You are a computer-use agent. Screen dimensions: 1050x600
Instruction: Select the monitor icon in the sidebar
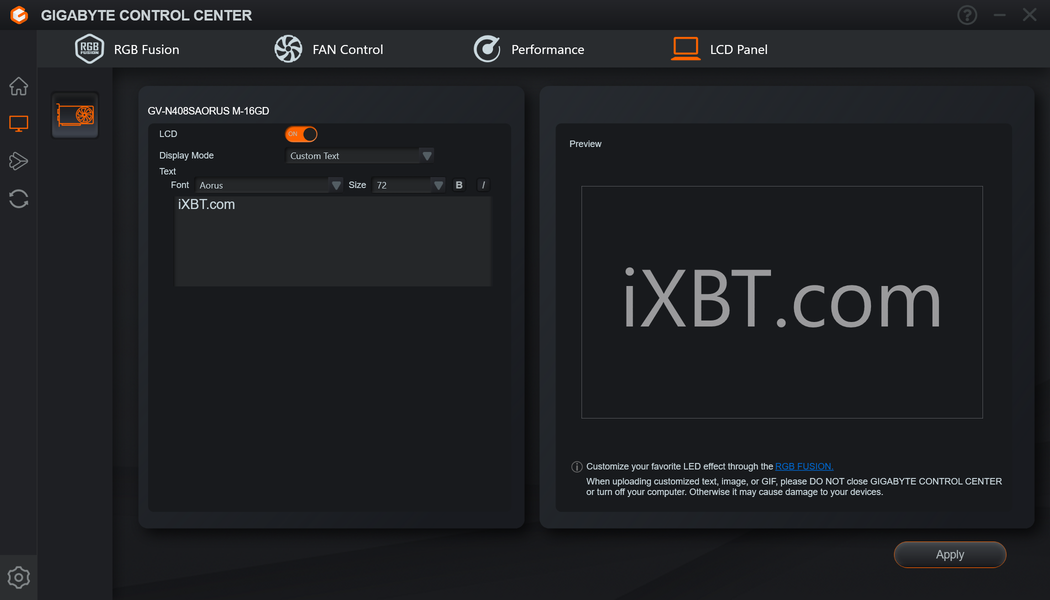coord(19,123)
